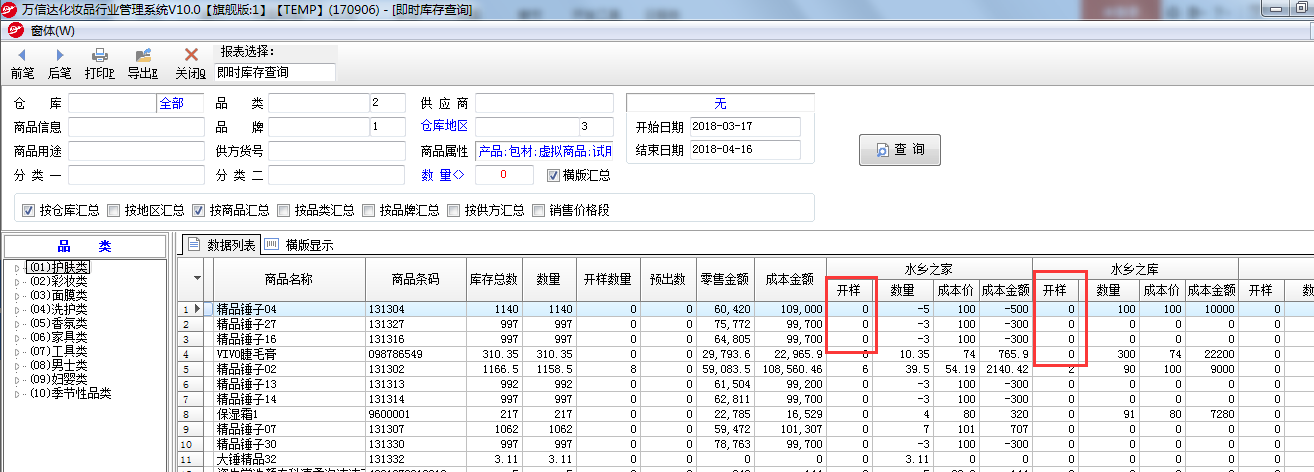The image size is (1314, 472).
Task: Sort by the 库存总数 column header
Action: (x=493, y=279)
